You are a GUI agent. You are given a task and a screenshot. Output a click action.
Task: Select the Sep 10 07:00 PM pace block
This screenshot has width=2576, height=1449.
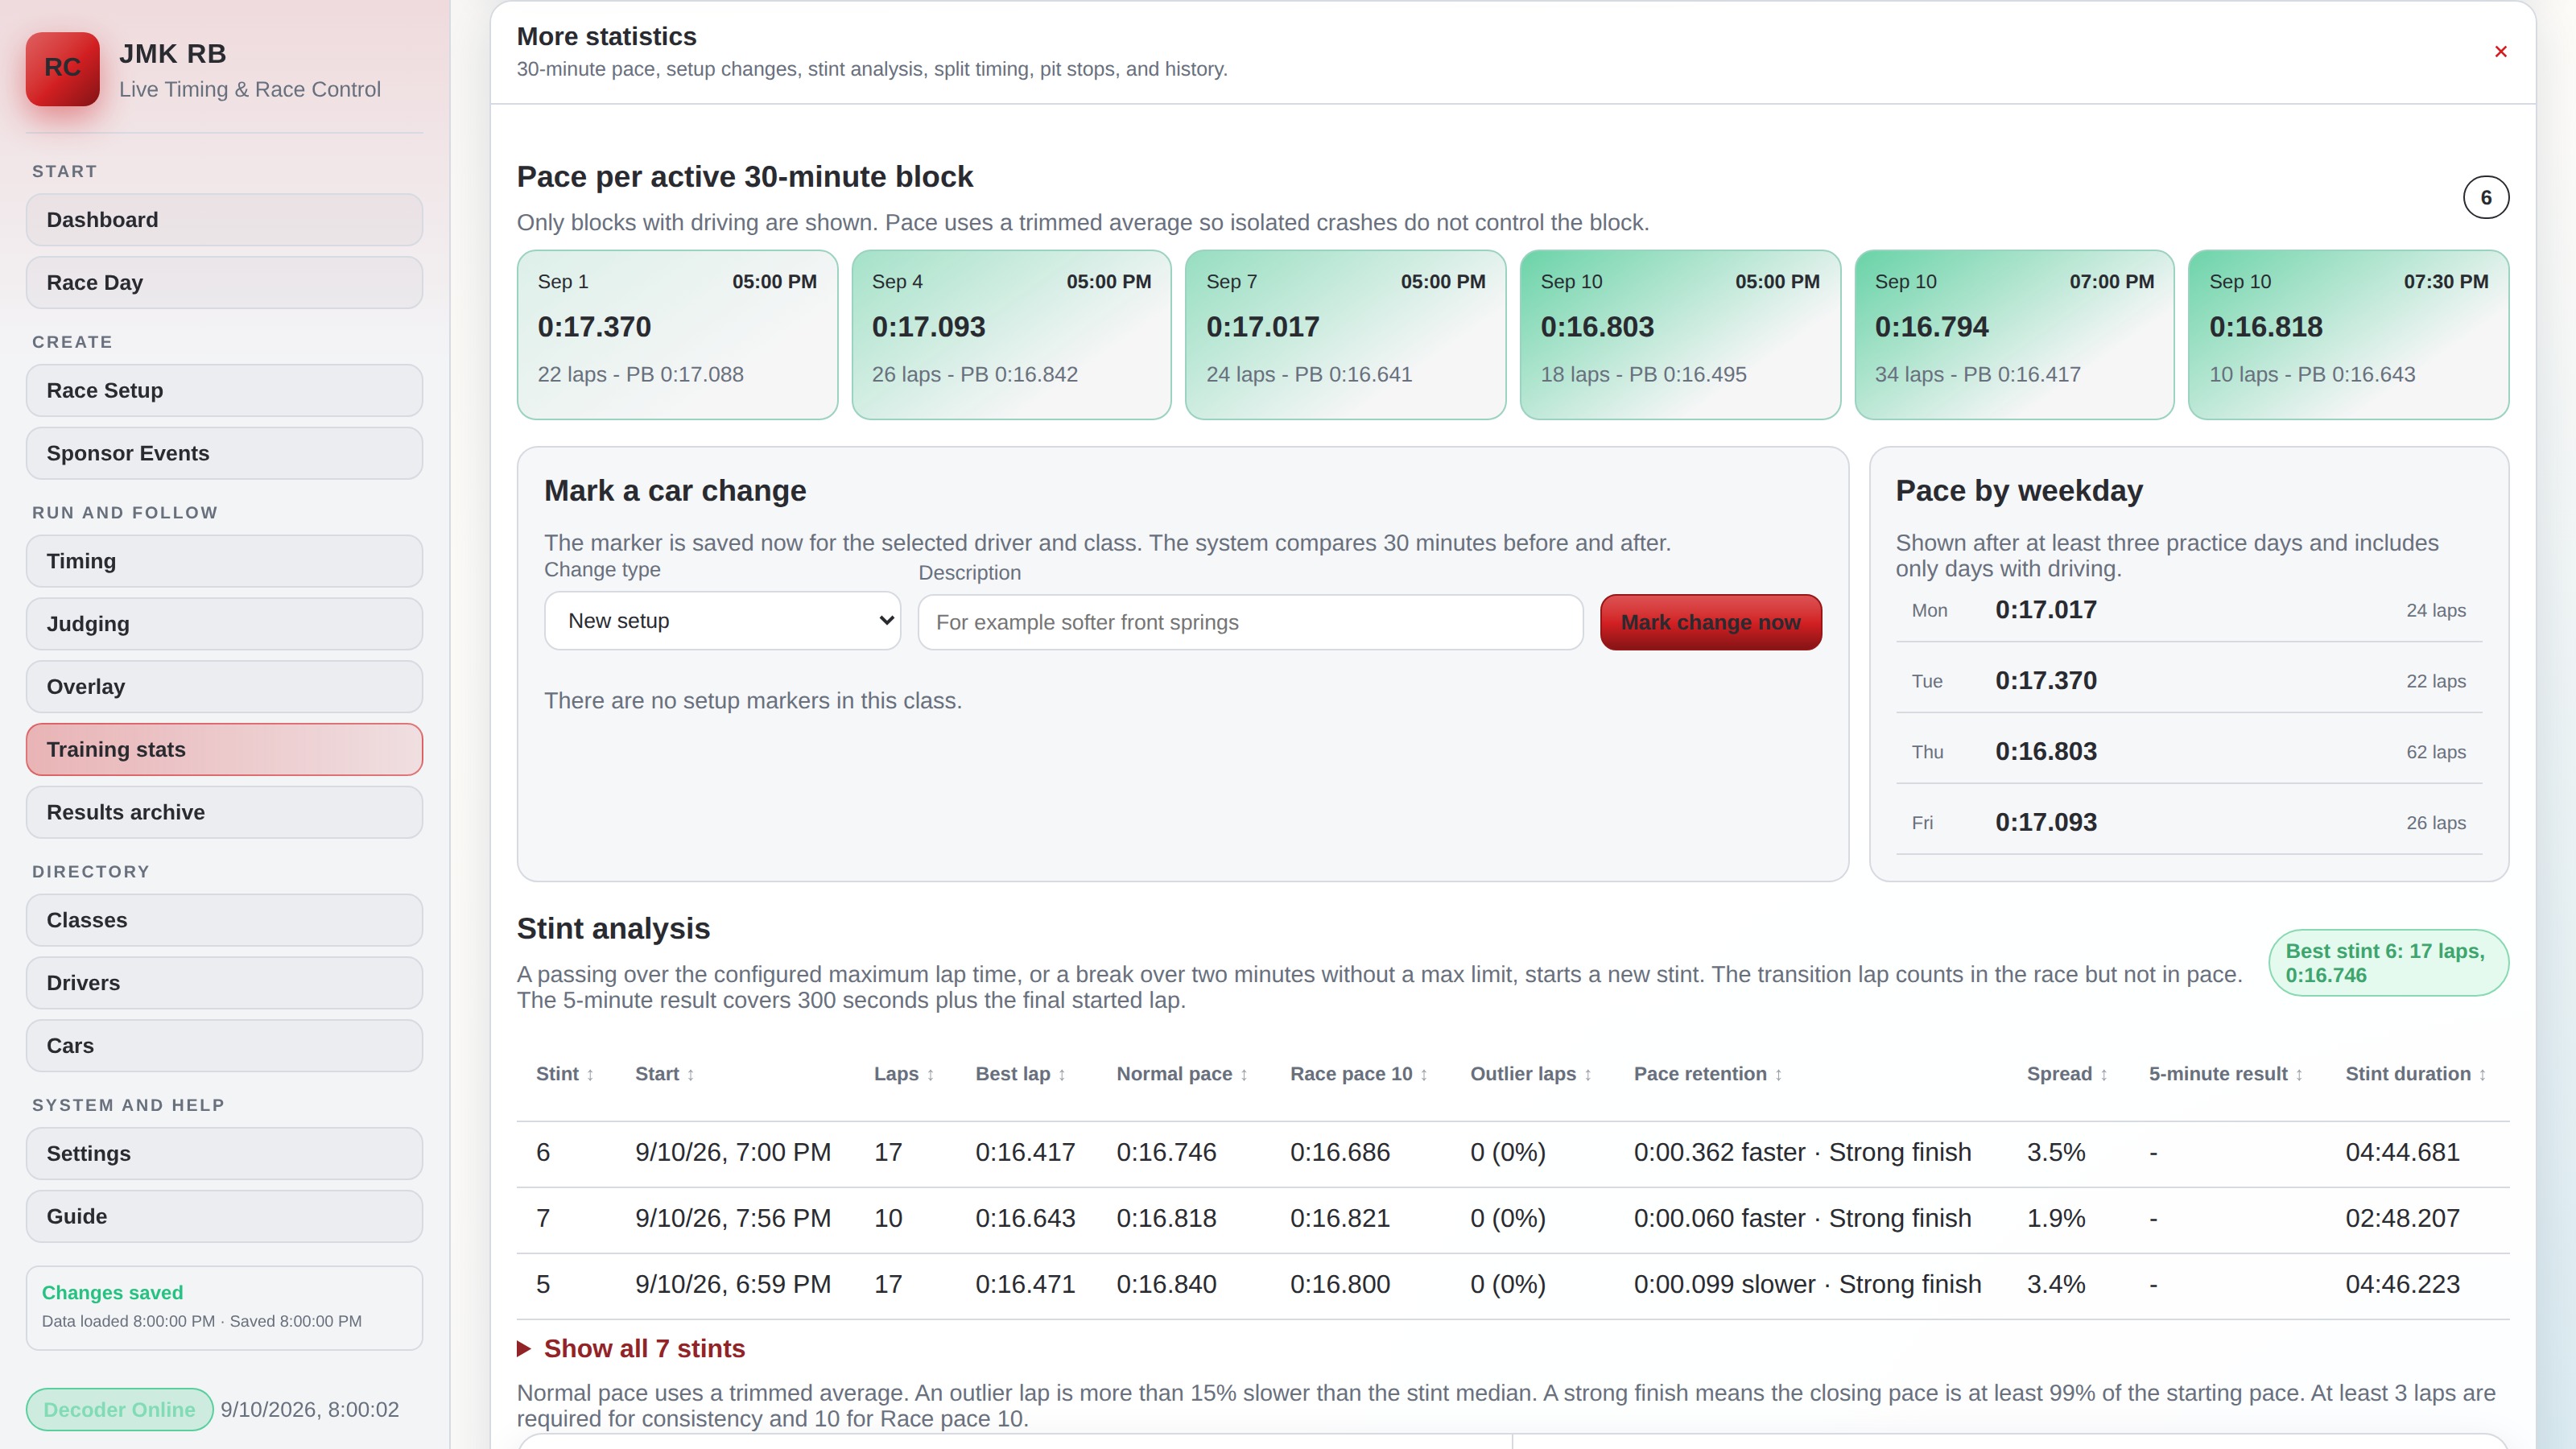[2014, 335]
